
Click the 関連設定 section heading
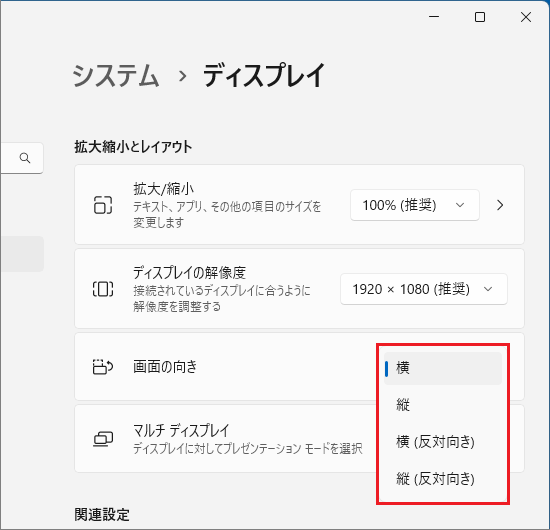coord(102,515)
